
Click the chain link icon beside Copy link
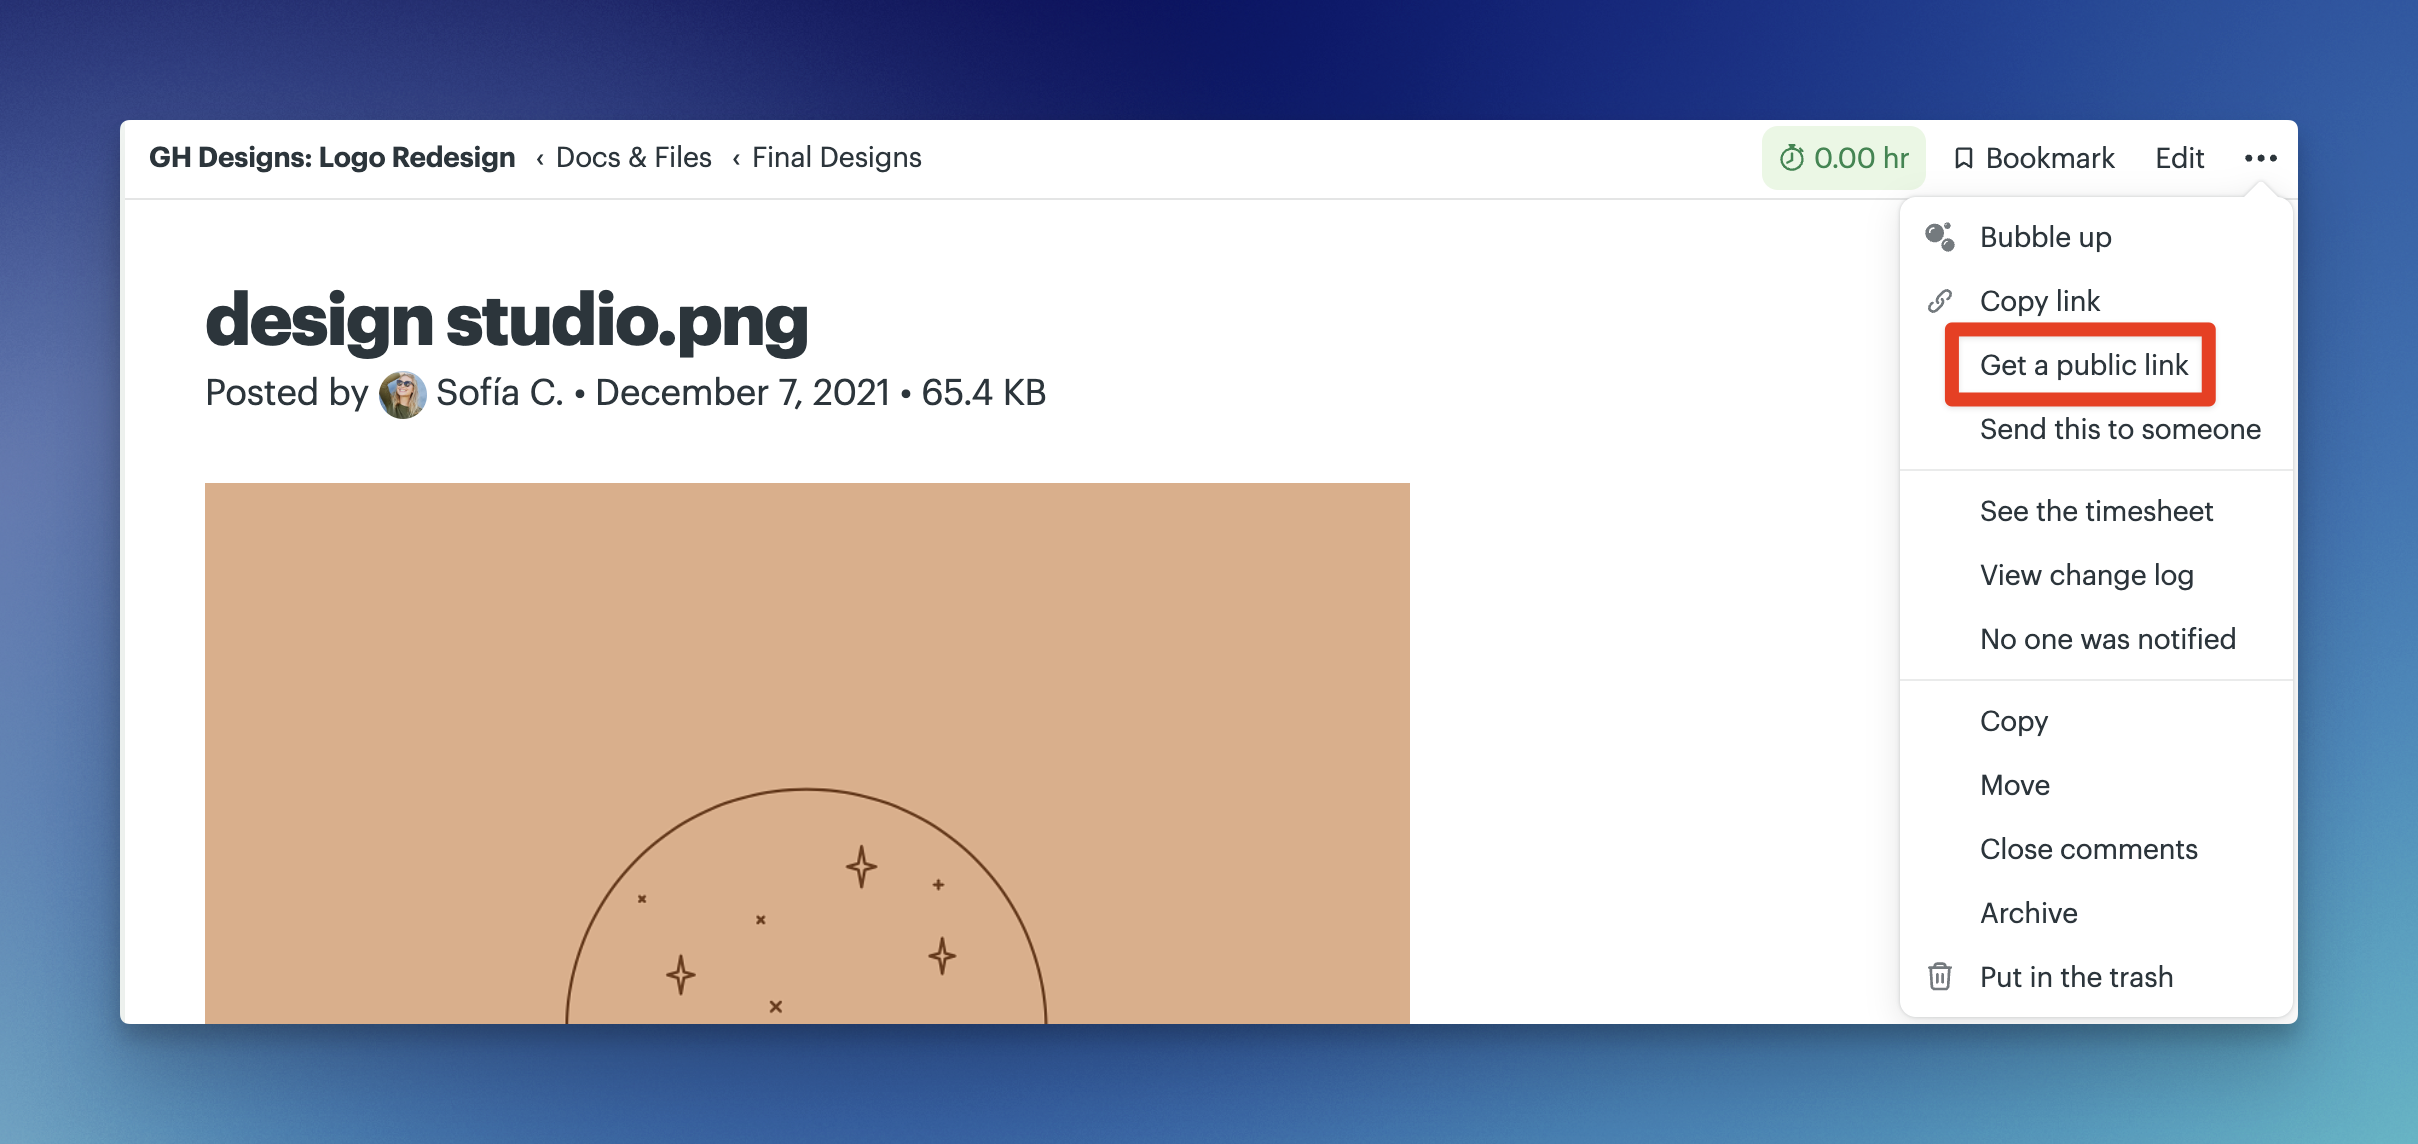tap(1940, 301)
